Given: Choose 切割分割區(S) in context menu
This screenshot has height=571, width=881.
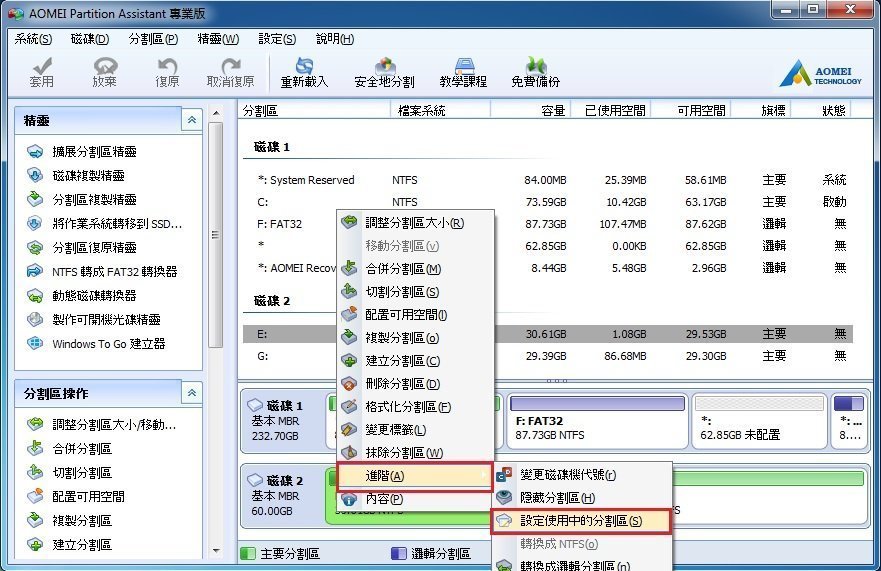Looking at the screenshot, I should click(x=415, y=292).
